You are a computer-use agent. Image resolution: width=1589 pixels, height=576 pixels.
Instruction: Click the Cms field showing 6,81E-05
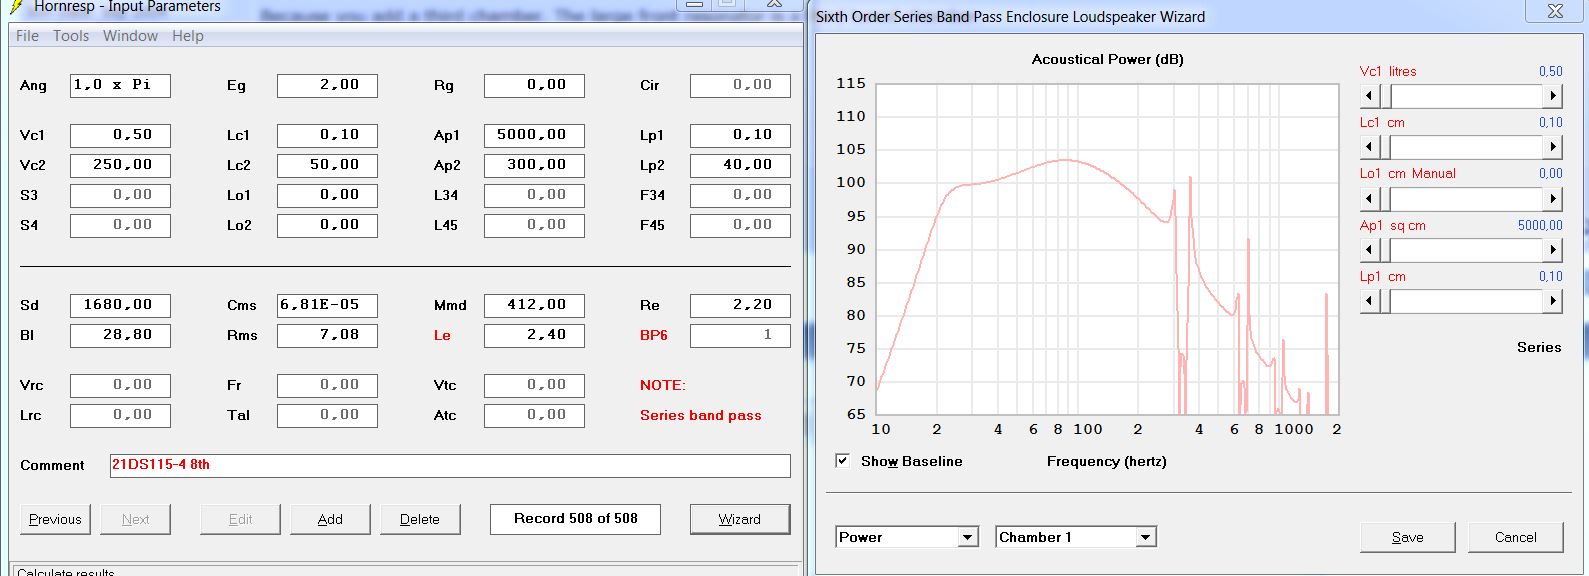(327, 305)
